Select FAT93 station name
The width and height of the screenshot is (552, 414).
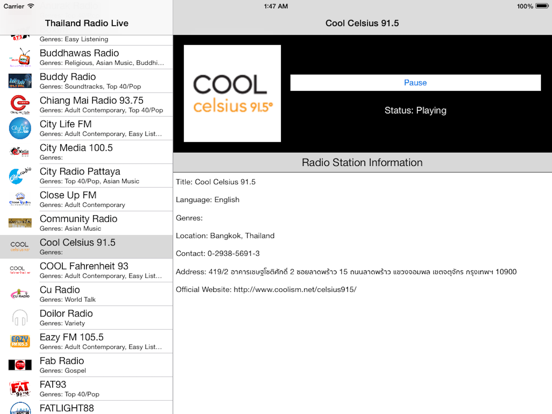pyautogui.click(x=53, y=384)
